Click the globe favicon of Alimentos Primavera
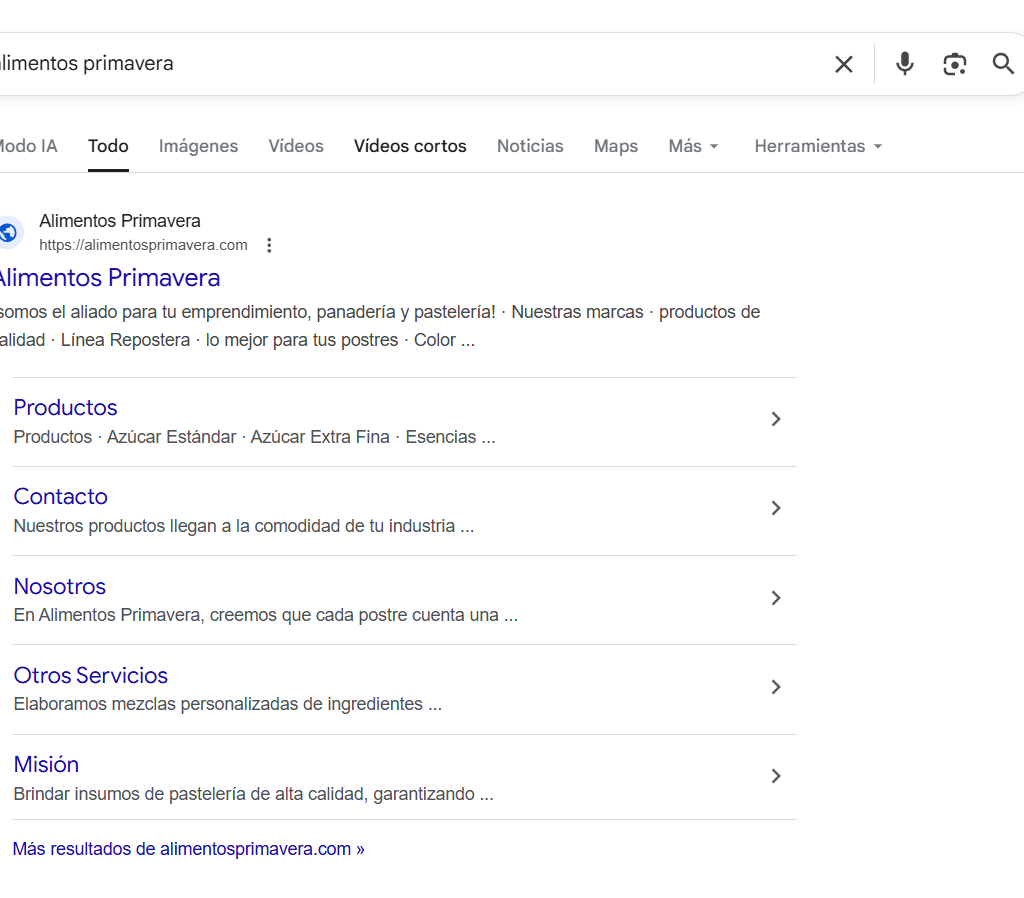Viewport: 1024px width, 898px height. (x=9, y=233)
